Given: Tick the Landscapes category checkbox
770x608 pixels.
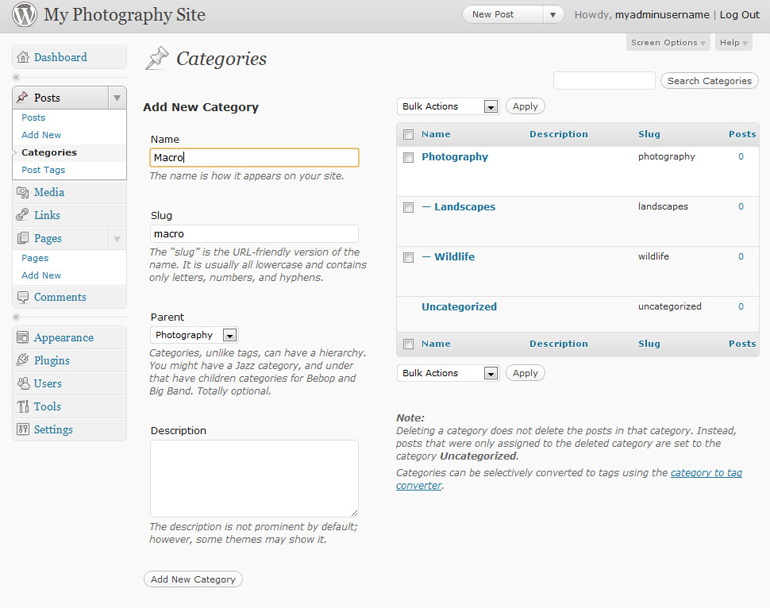Looking at the screenshot, I should pos(408,208).
